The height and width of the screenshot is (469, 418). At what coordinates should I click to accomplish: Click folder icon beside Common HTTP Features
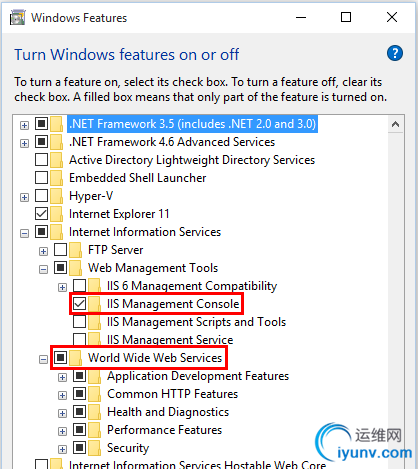click(x=95, y=394)
